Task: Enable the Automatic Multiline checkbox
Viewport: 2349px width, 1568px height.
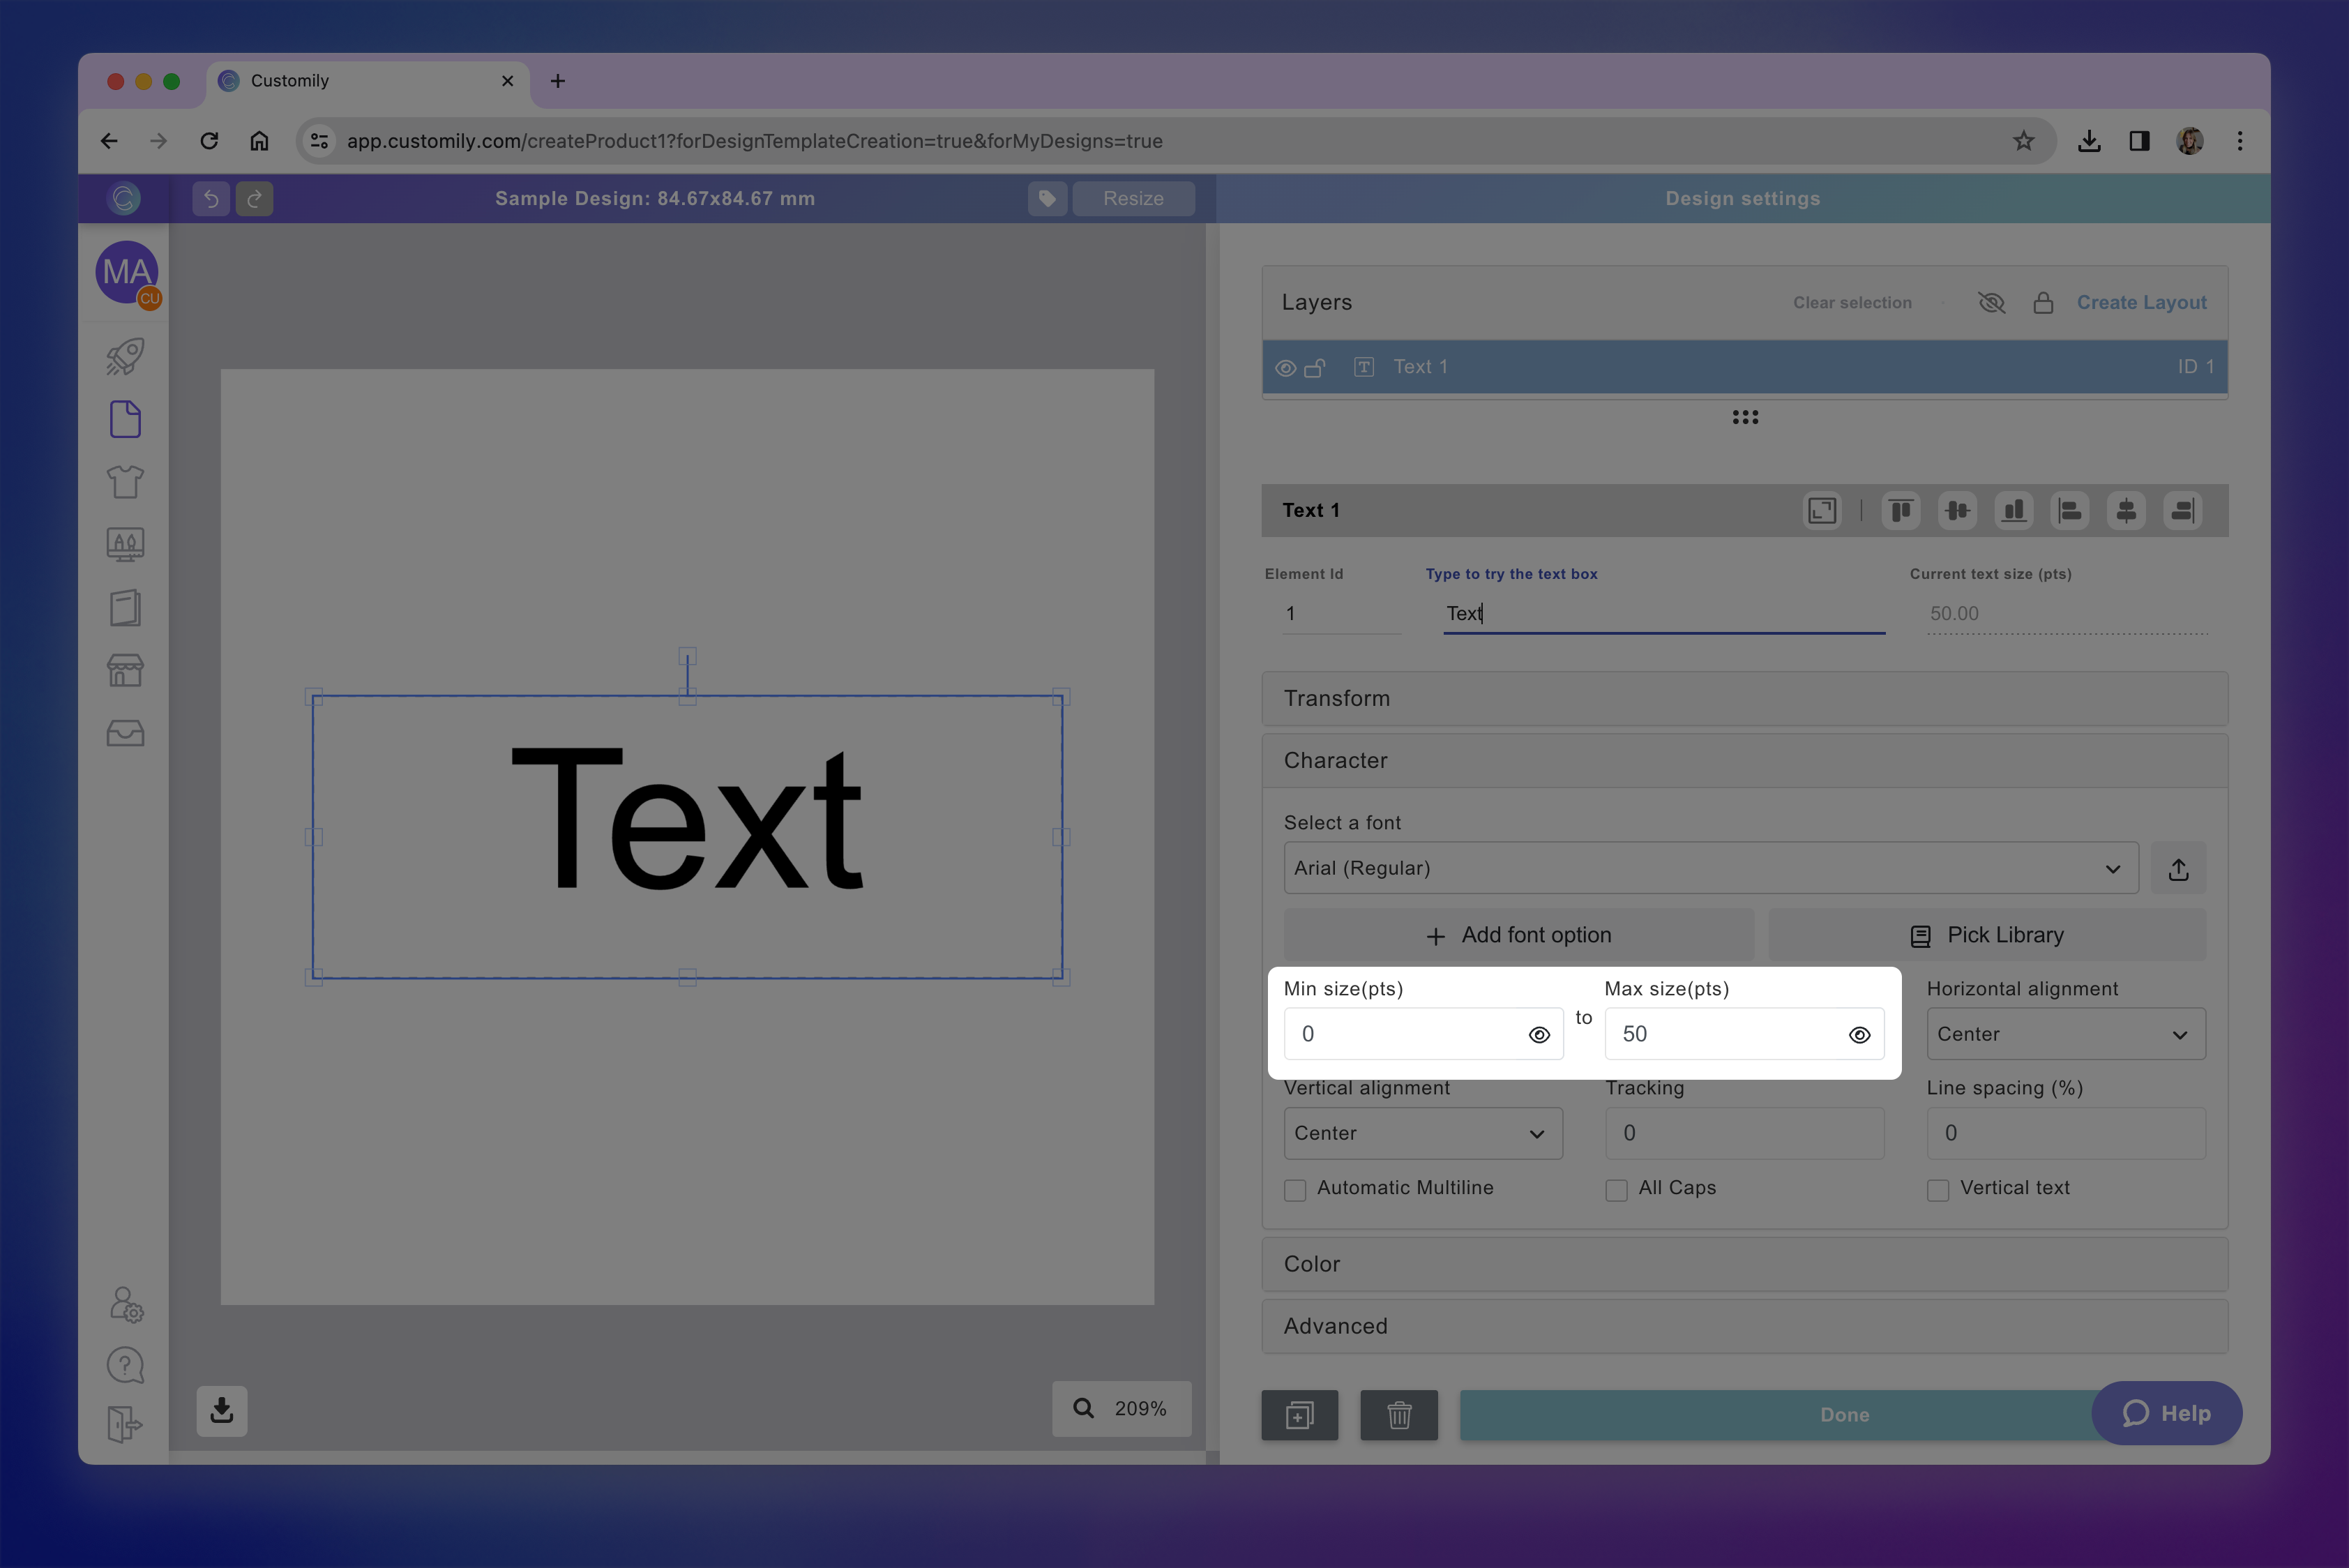Action: pos(1295,1190)
